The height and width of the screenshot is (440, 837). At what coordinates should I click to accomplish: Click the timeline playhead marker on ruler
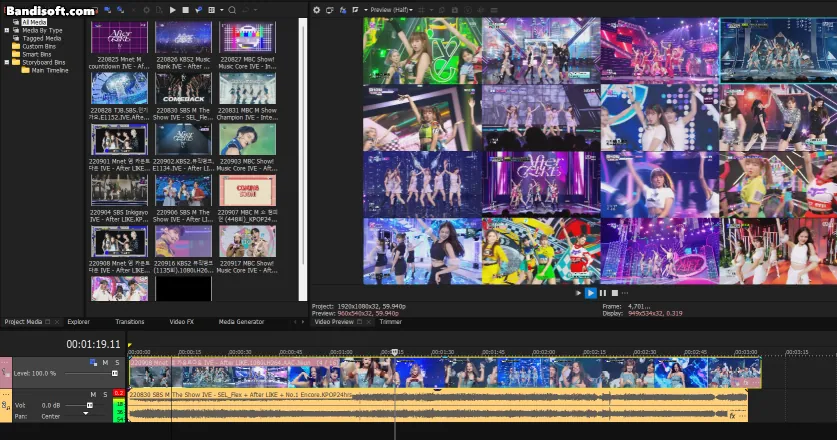pyautogui.click(x=394, y=352)
